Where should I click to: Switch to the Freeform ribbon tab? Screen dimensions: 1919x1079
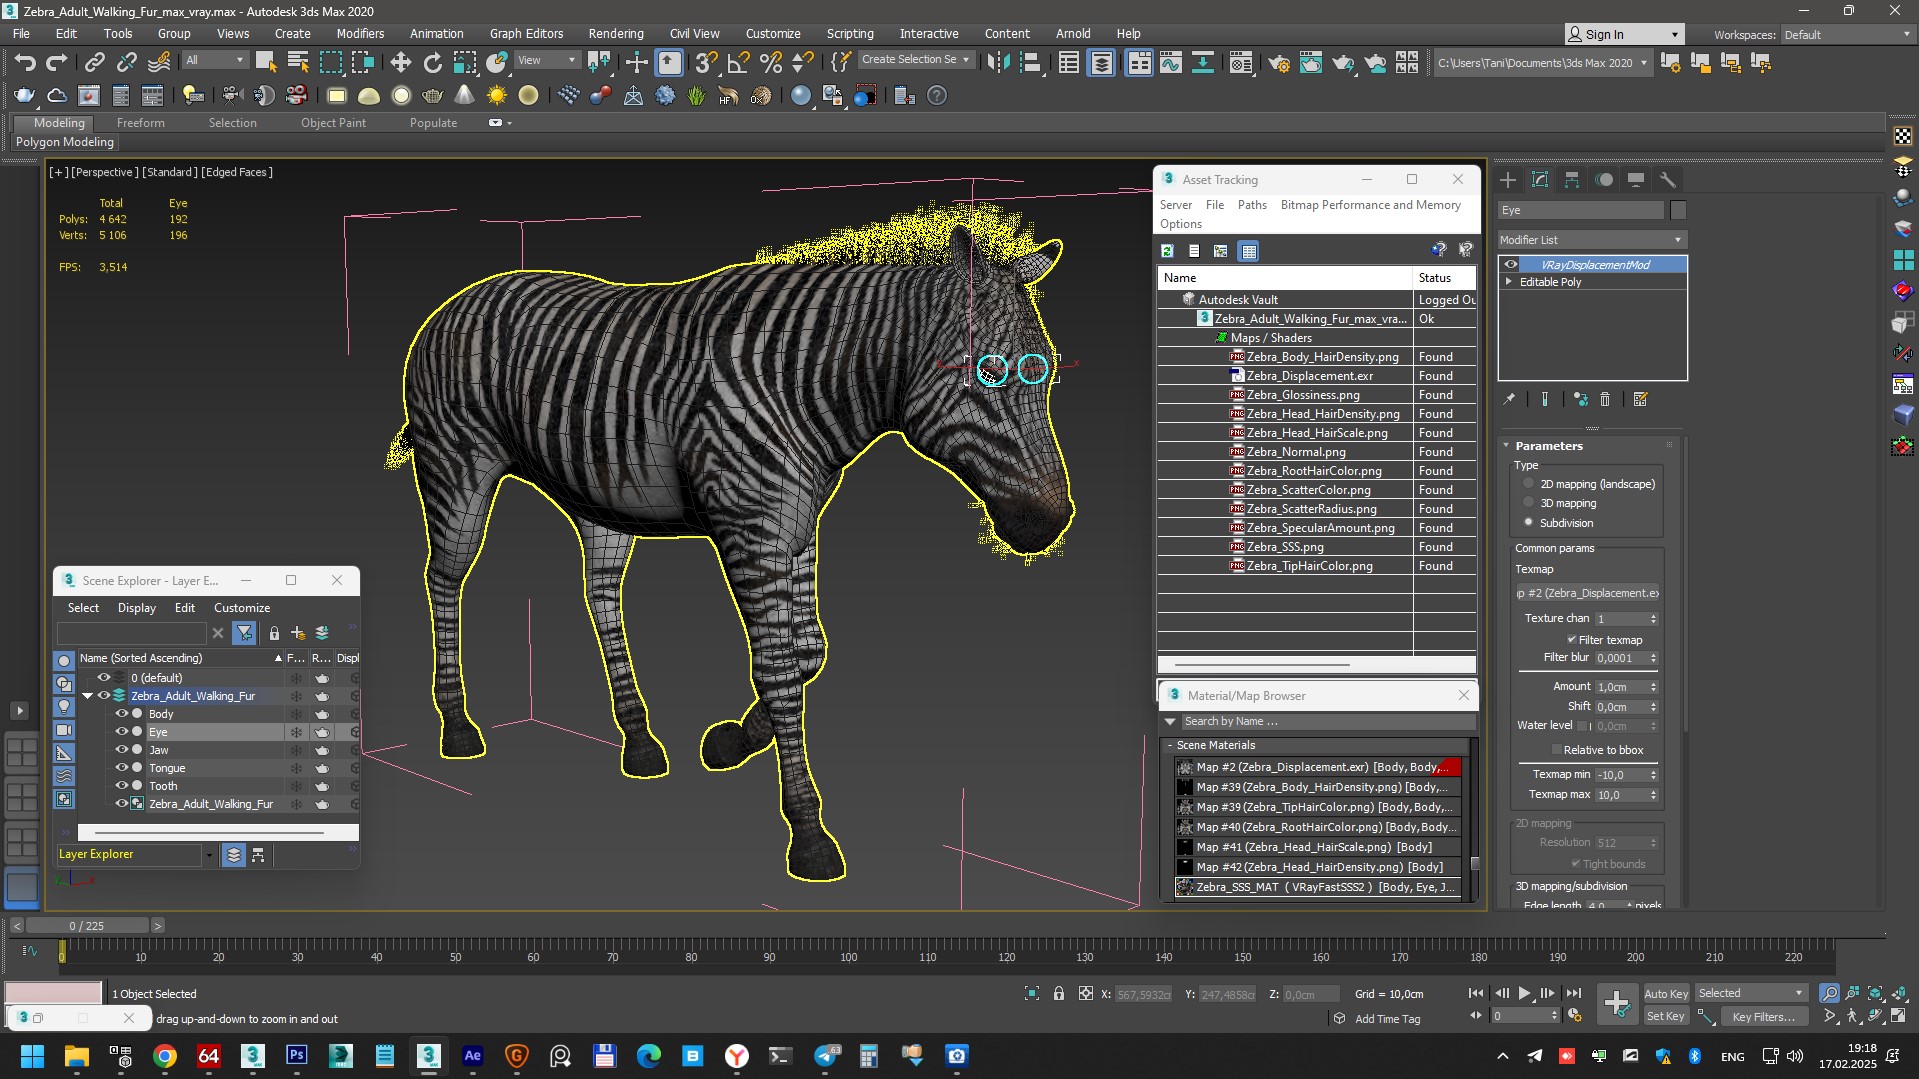click(141, 123)
